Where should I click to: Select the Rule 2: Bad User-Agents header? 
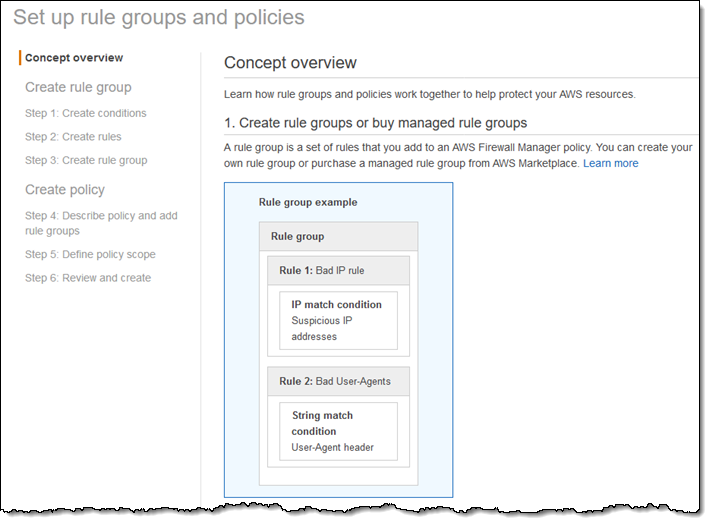click(x=335, y=381)
